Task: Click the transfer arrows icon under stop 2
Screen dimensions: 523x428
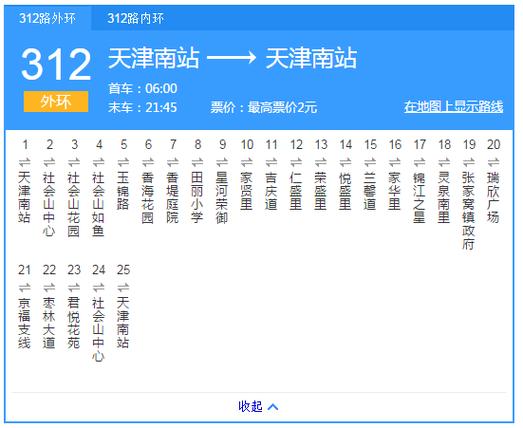Action: click(x=49, y=162)
